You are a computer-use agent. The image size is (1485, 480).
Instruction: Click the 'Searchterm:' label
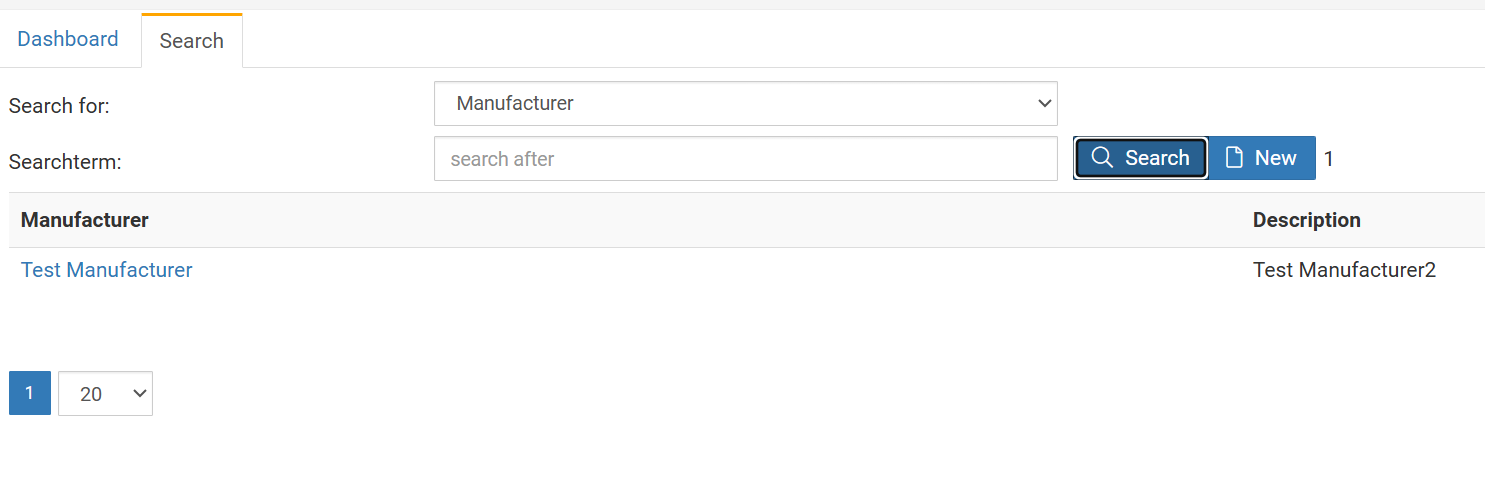65,161
